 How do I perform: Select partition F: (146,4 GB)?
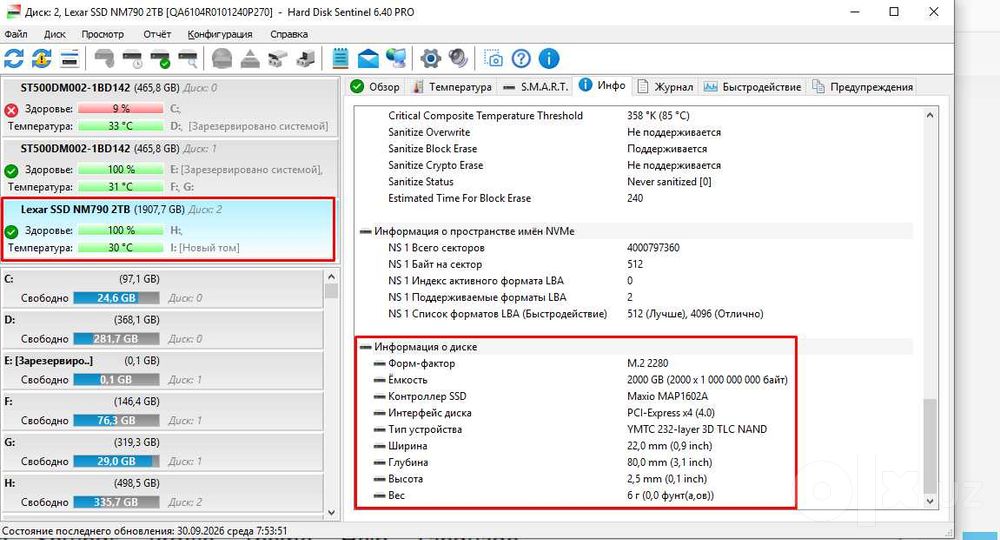163,411
